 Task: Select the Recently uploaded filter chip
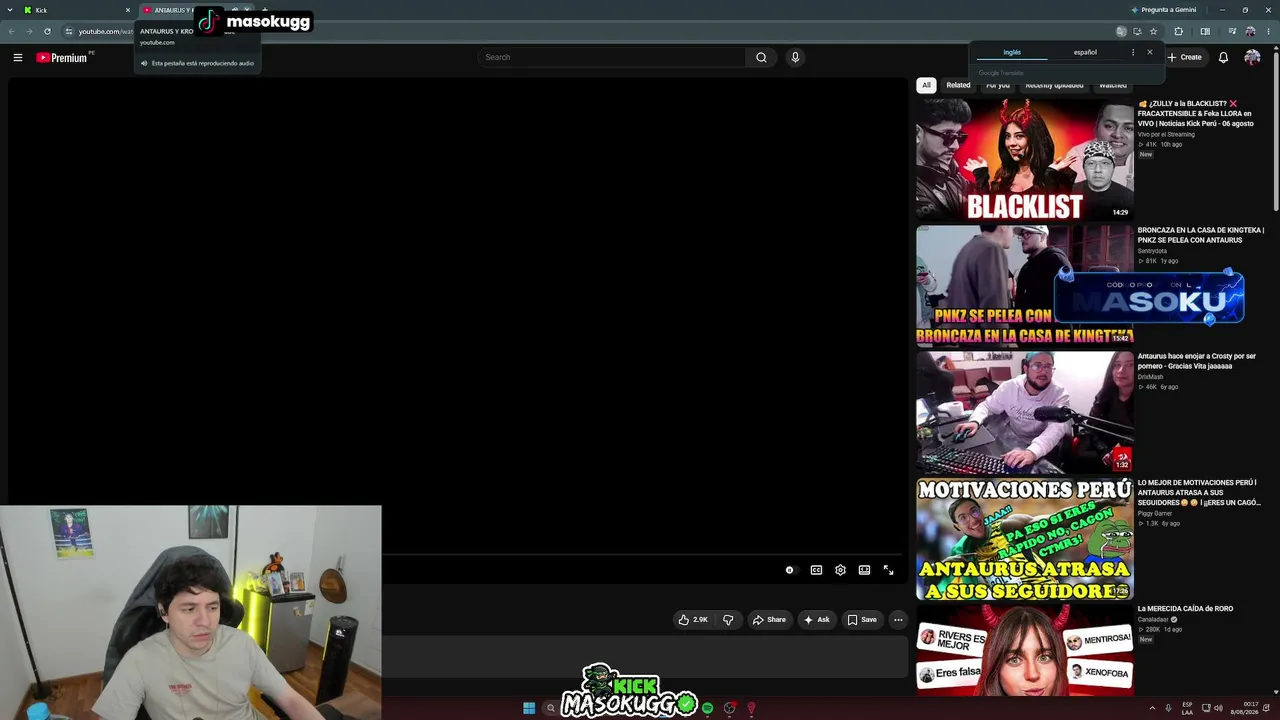1054,85
